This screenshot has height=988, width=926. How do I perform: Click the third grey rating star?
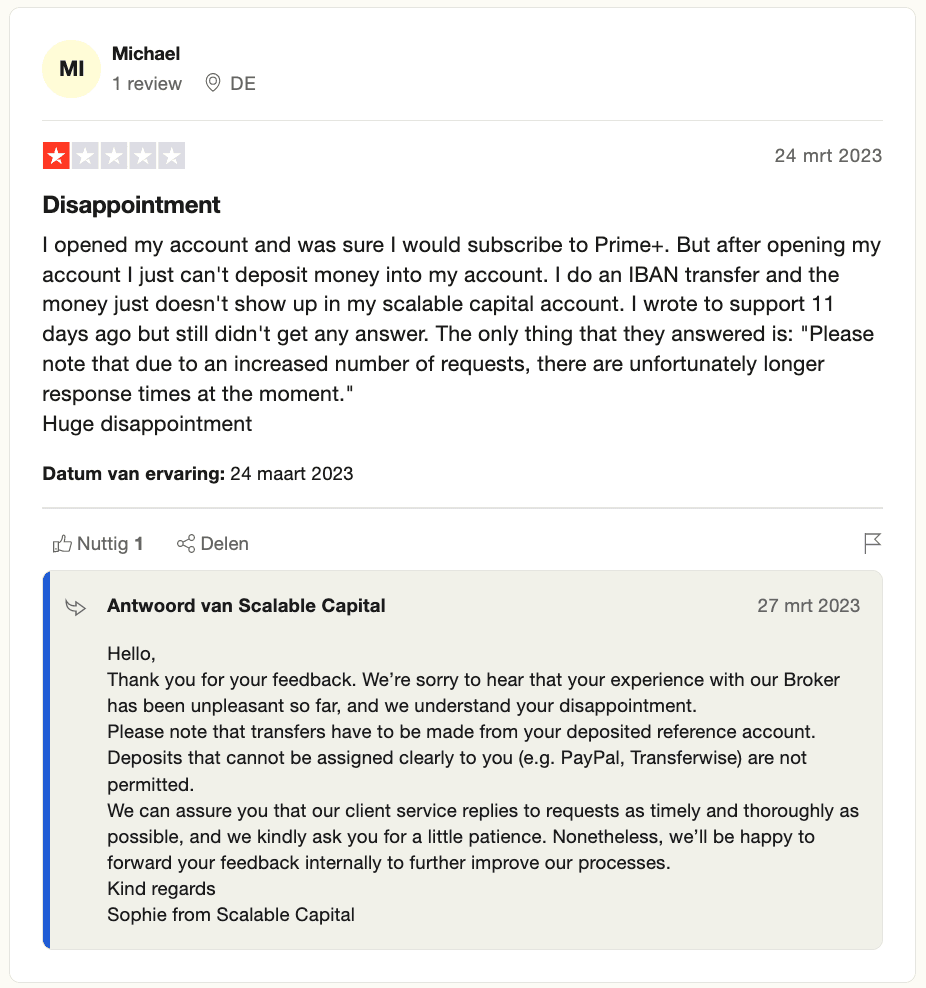pyautogui.click(x=114, y=156)
